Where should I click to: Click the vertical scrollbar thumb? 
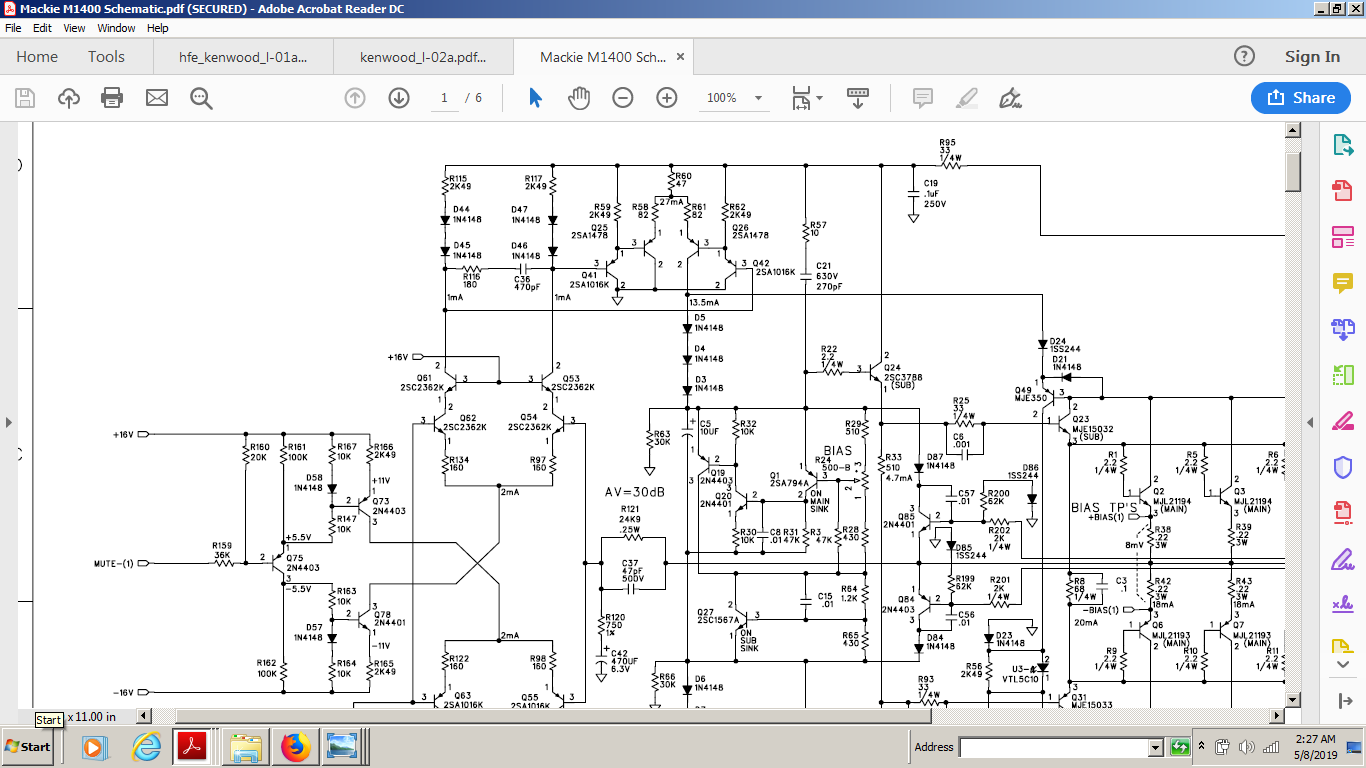point(1292,172)
